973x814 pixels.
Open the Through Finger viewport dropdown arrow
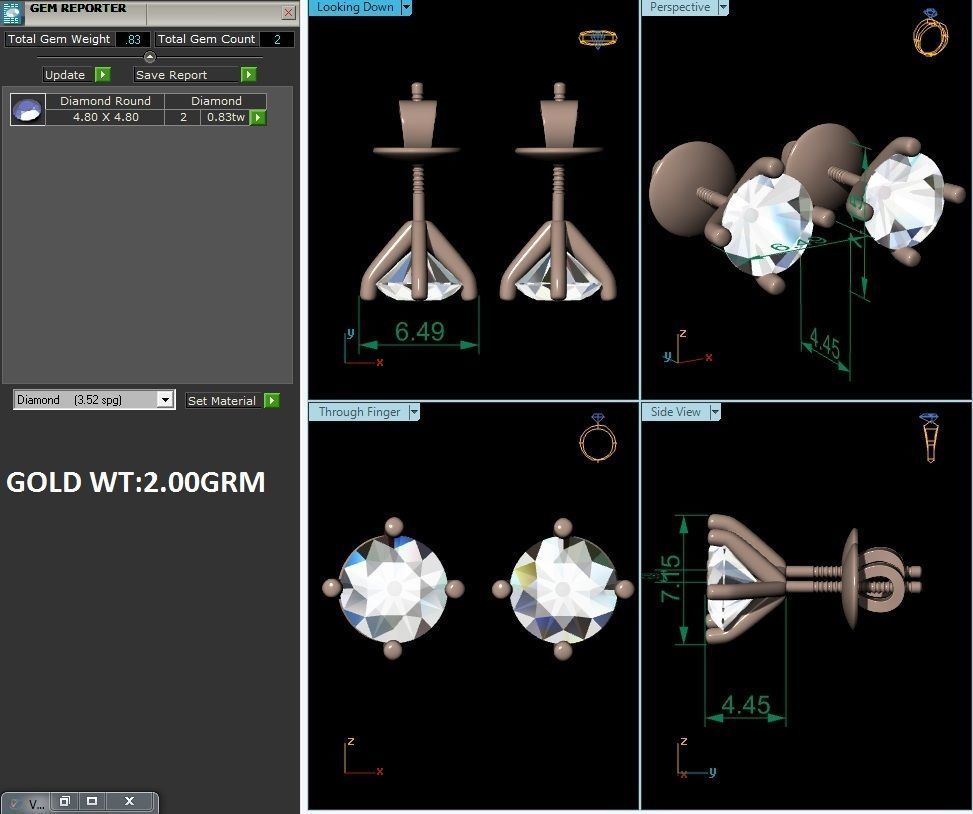[415, 412]
